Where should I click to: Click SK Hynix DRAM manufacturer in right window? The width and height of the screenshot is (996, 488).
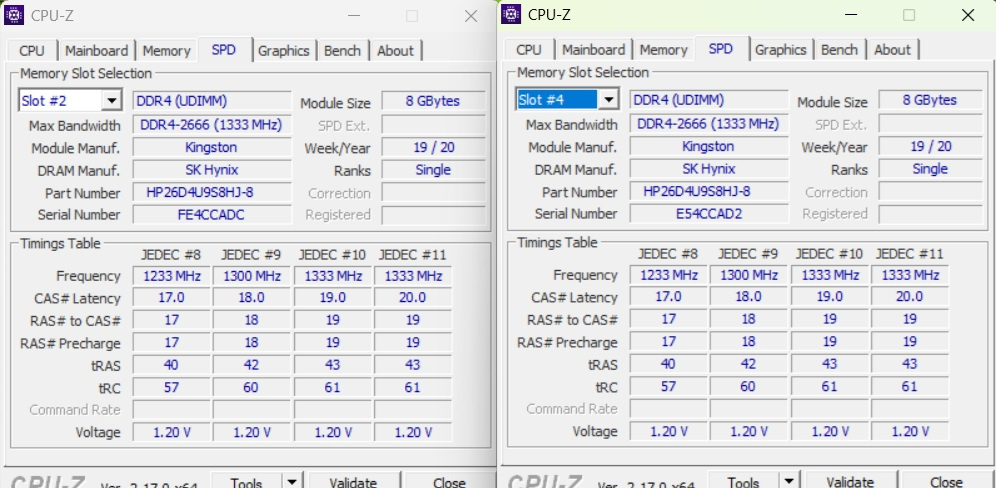pyautogui.click(x=709, y=168)
